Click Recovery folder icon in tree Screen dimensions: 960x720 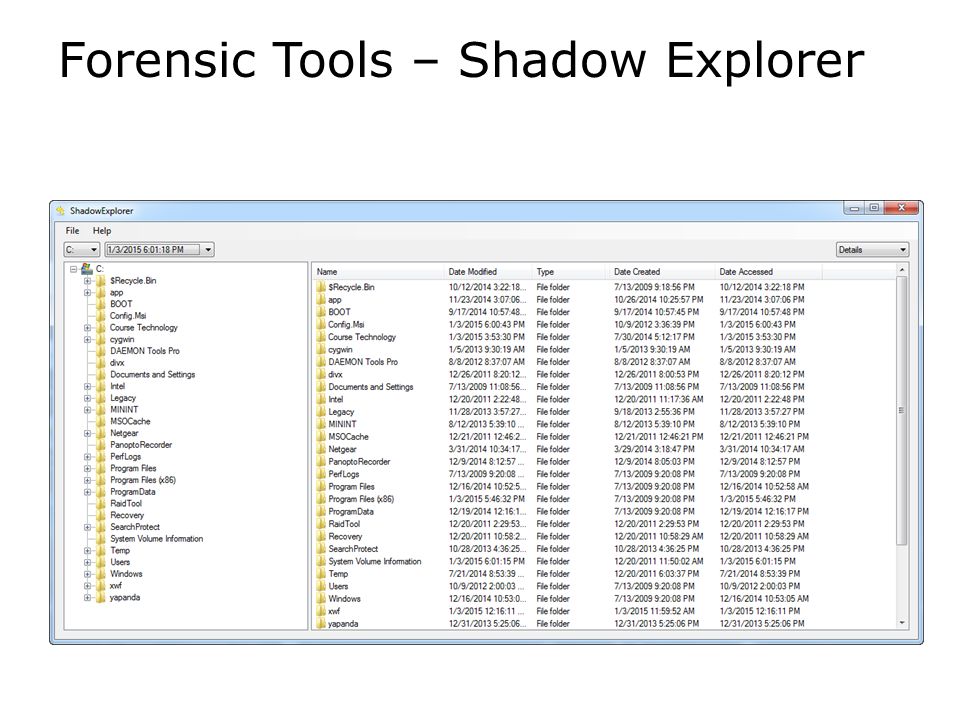tap(100, 515)
